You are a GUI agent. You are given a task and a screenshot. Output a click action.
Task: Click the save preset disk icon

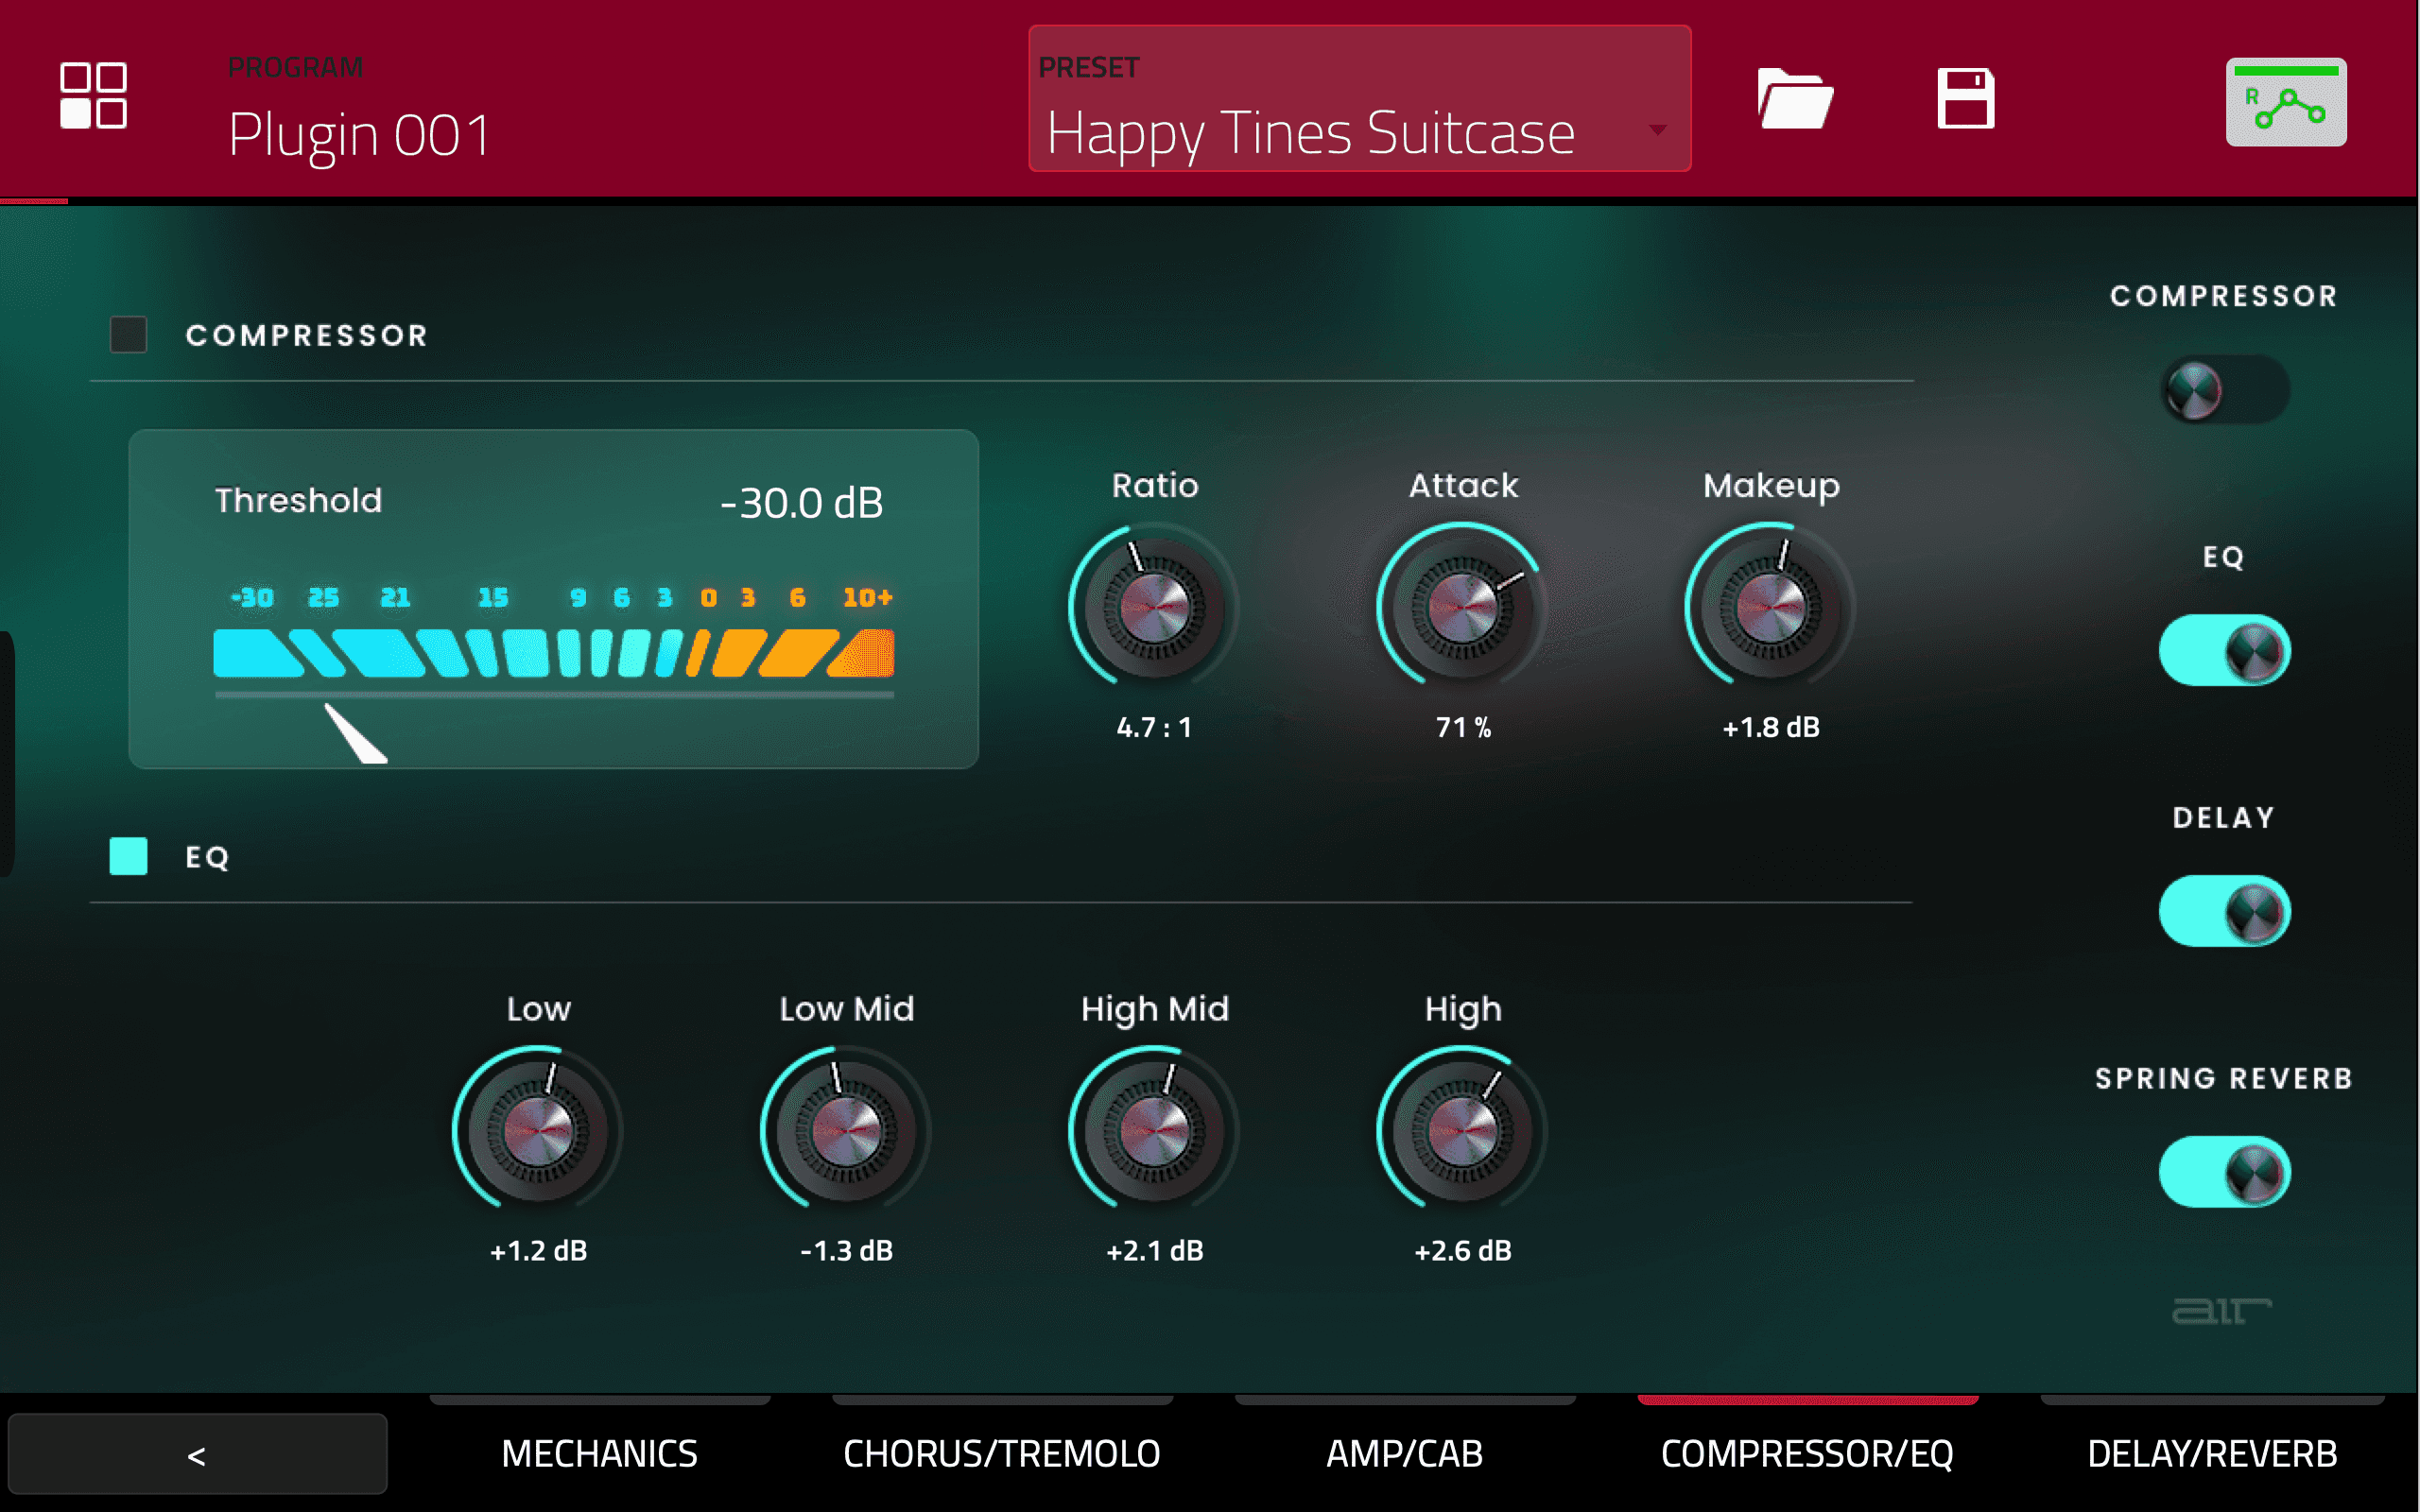tap(1965, 99)
